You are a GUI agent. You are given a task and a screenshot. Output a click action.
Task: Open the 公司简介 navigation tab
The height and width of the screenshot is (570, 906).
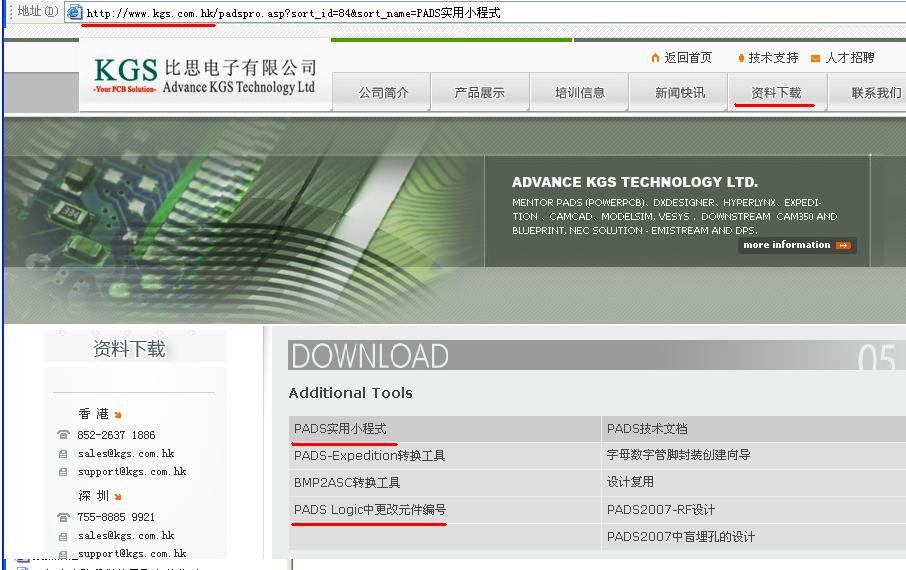(x=383, y=92)
